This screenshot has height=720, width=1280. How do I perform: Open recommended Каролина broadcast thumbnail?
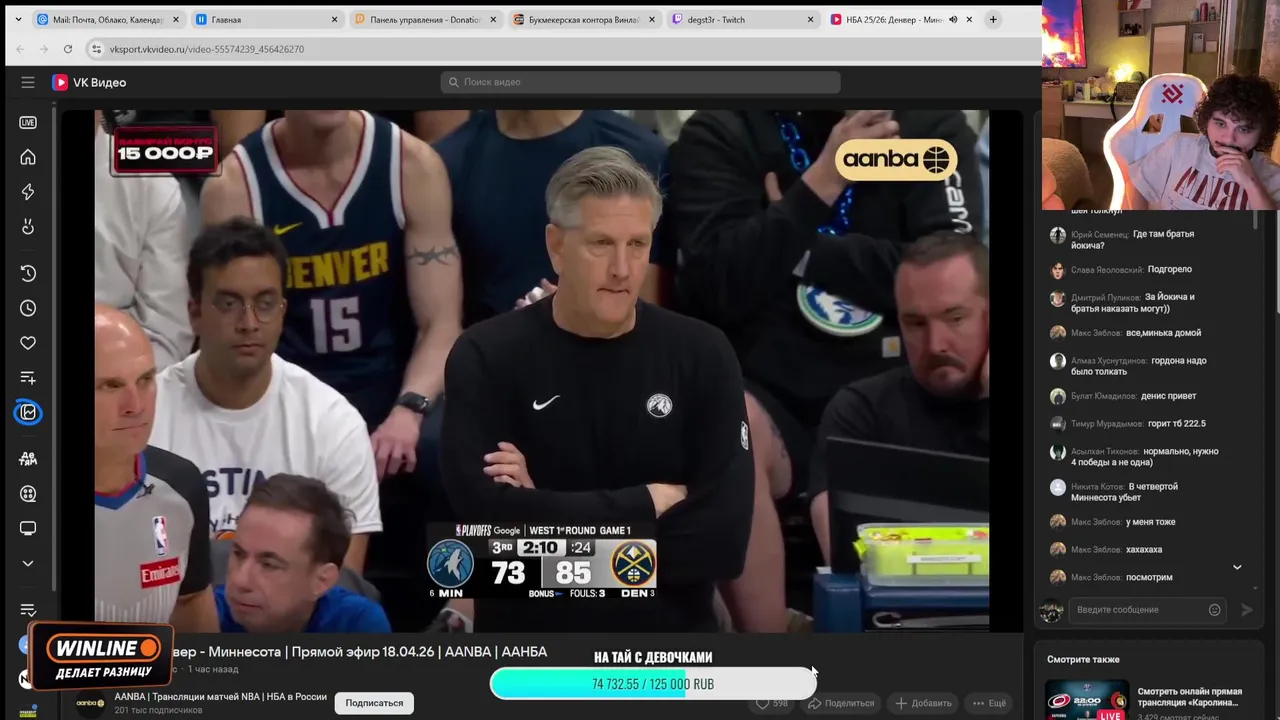[1086, 700]
